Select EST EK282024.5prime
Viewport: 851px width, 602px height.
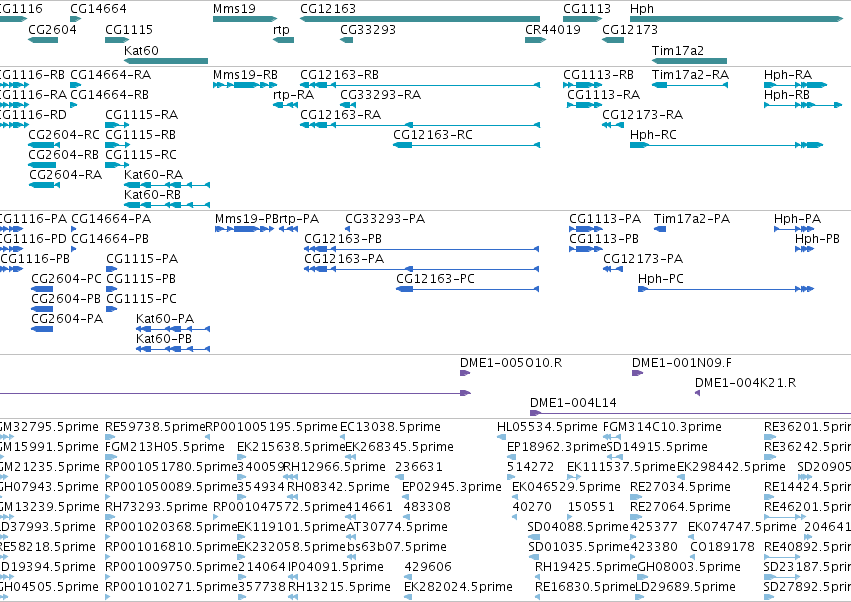[x=458, y=587]
